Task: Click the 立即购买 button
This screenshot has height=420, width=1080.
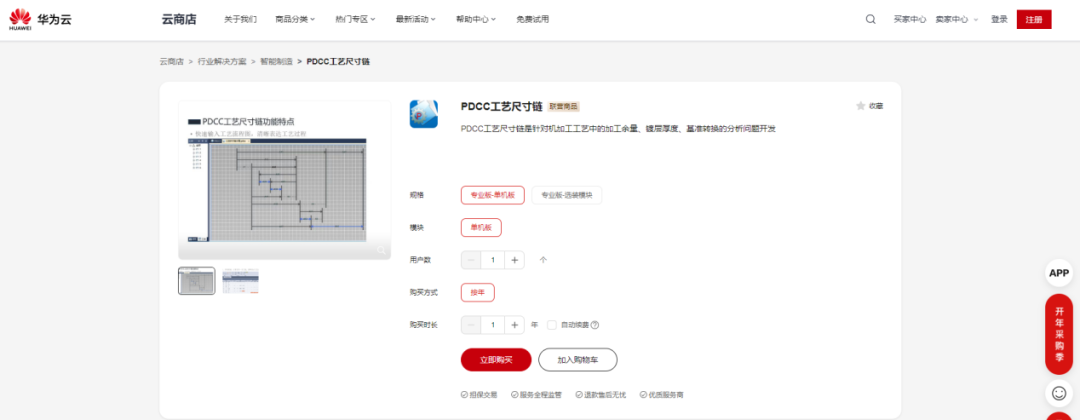Action: 496,359
